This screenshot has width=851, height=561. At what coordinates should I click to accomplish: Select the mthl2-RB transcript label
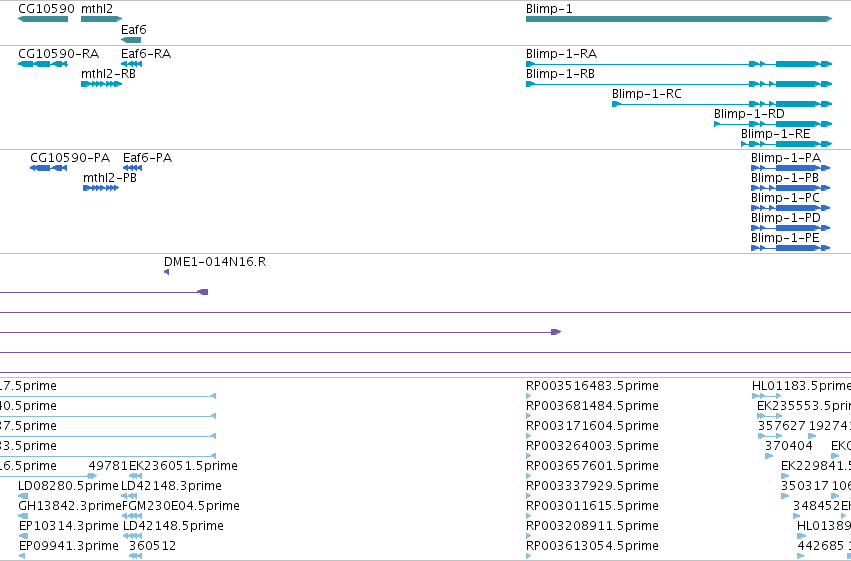pos(108,74)
